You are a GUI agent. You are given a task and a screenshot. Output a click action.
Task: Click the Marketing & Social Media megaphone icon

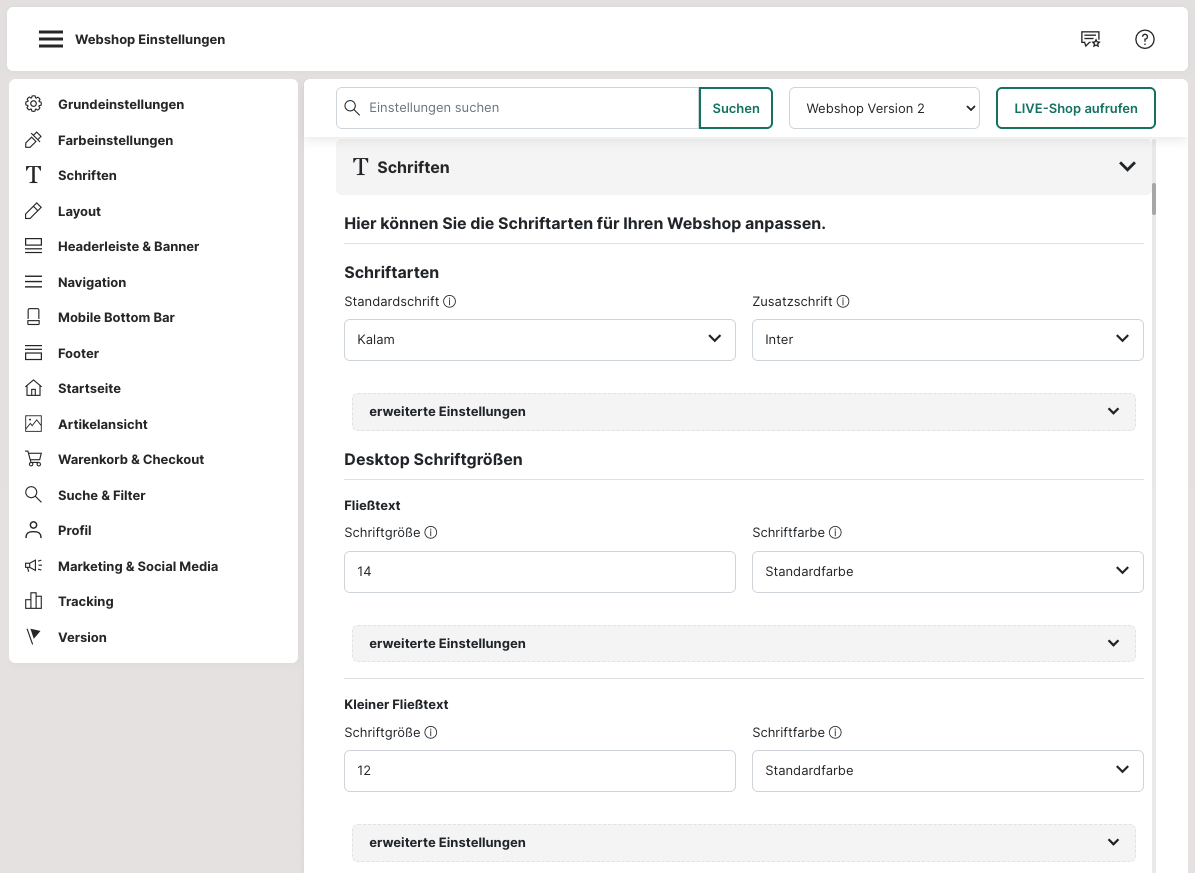[x=34, y=566]
